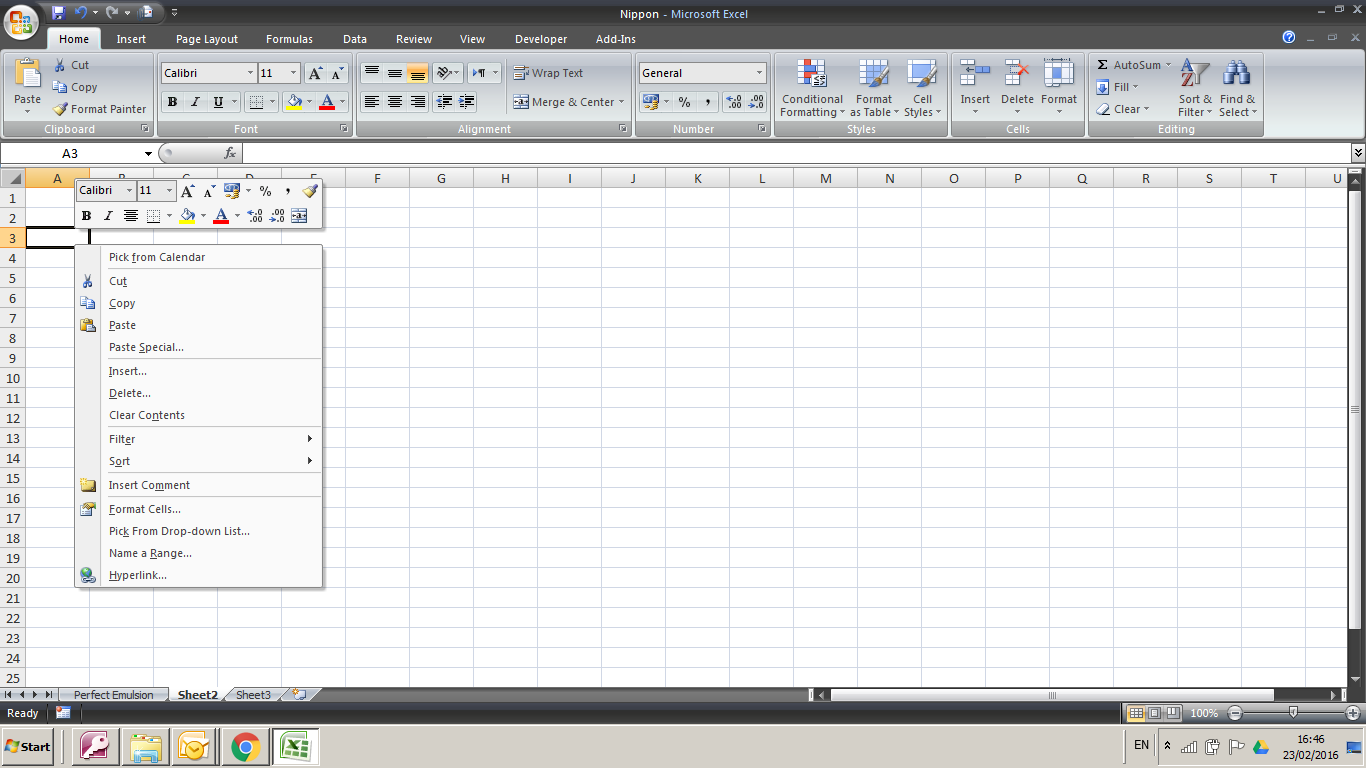Expand the formula bar
Viewport: 1366px width, 768px height.
tap(1357, 153)
